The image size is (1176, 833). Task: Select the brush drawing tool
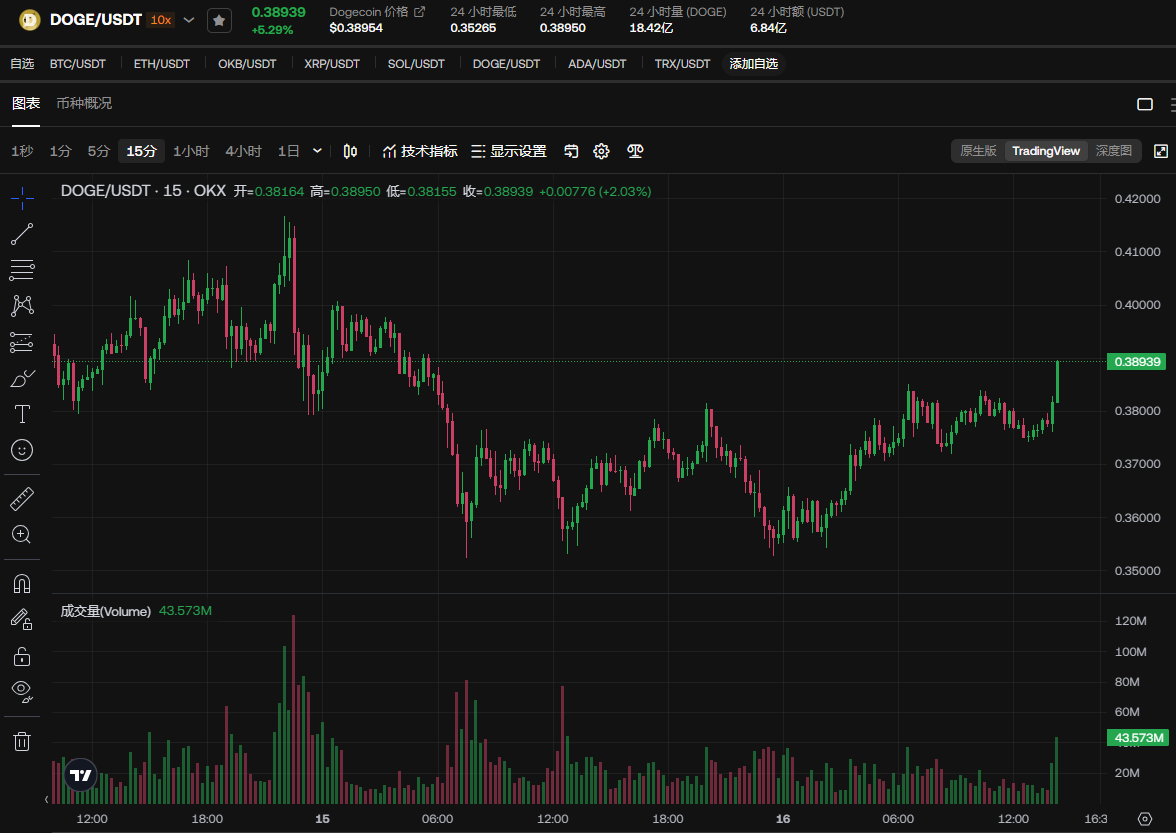pos(22,378)
